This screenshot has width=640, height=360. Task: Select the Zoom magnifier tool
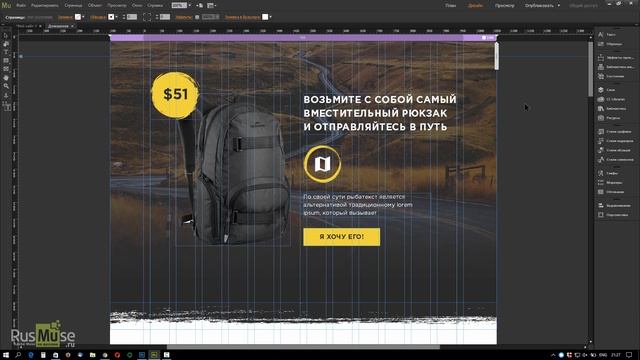[x=6, y=86]
